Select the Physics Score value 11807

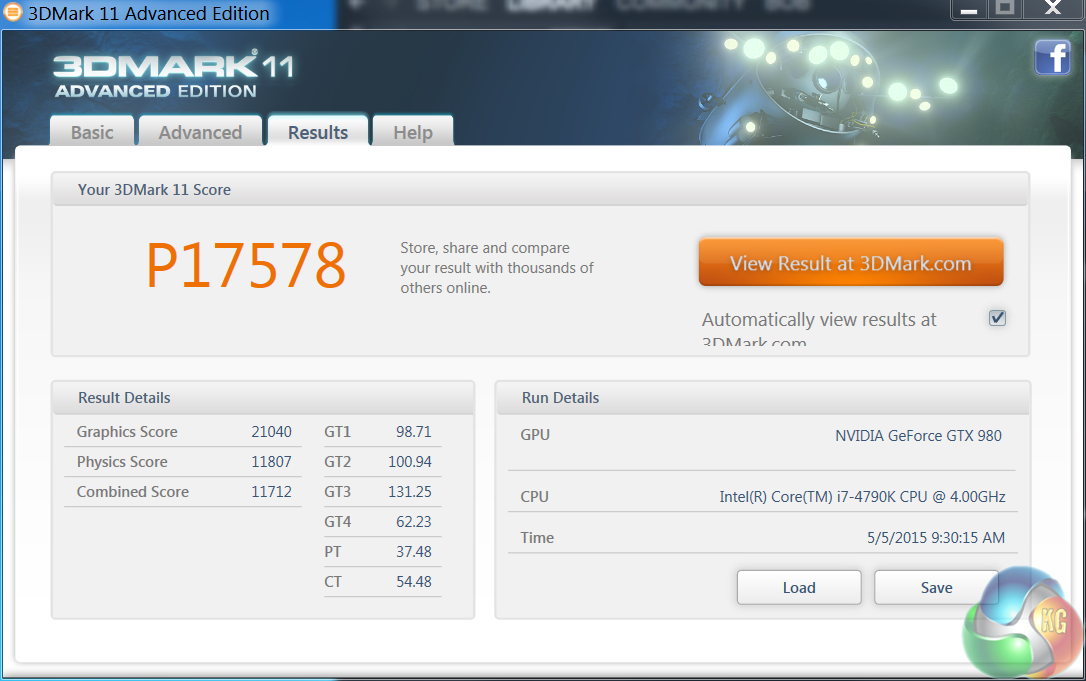(x=271, y=461)
